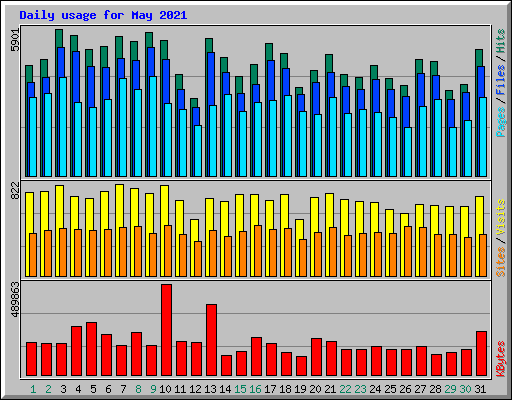This screenshot has height=400, width=512.
Task: Click the red KBytes bar for day 19
Action: pos(301,366)
